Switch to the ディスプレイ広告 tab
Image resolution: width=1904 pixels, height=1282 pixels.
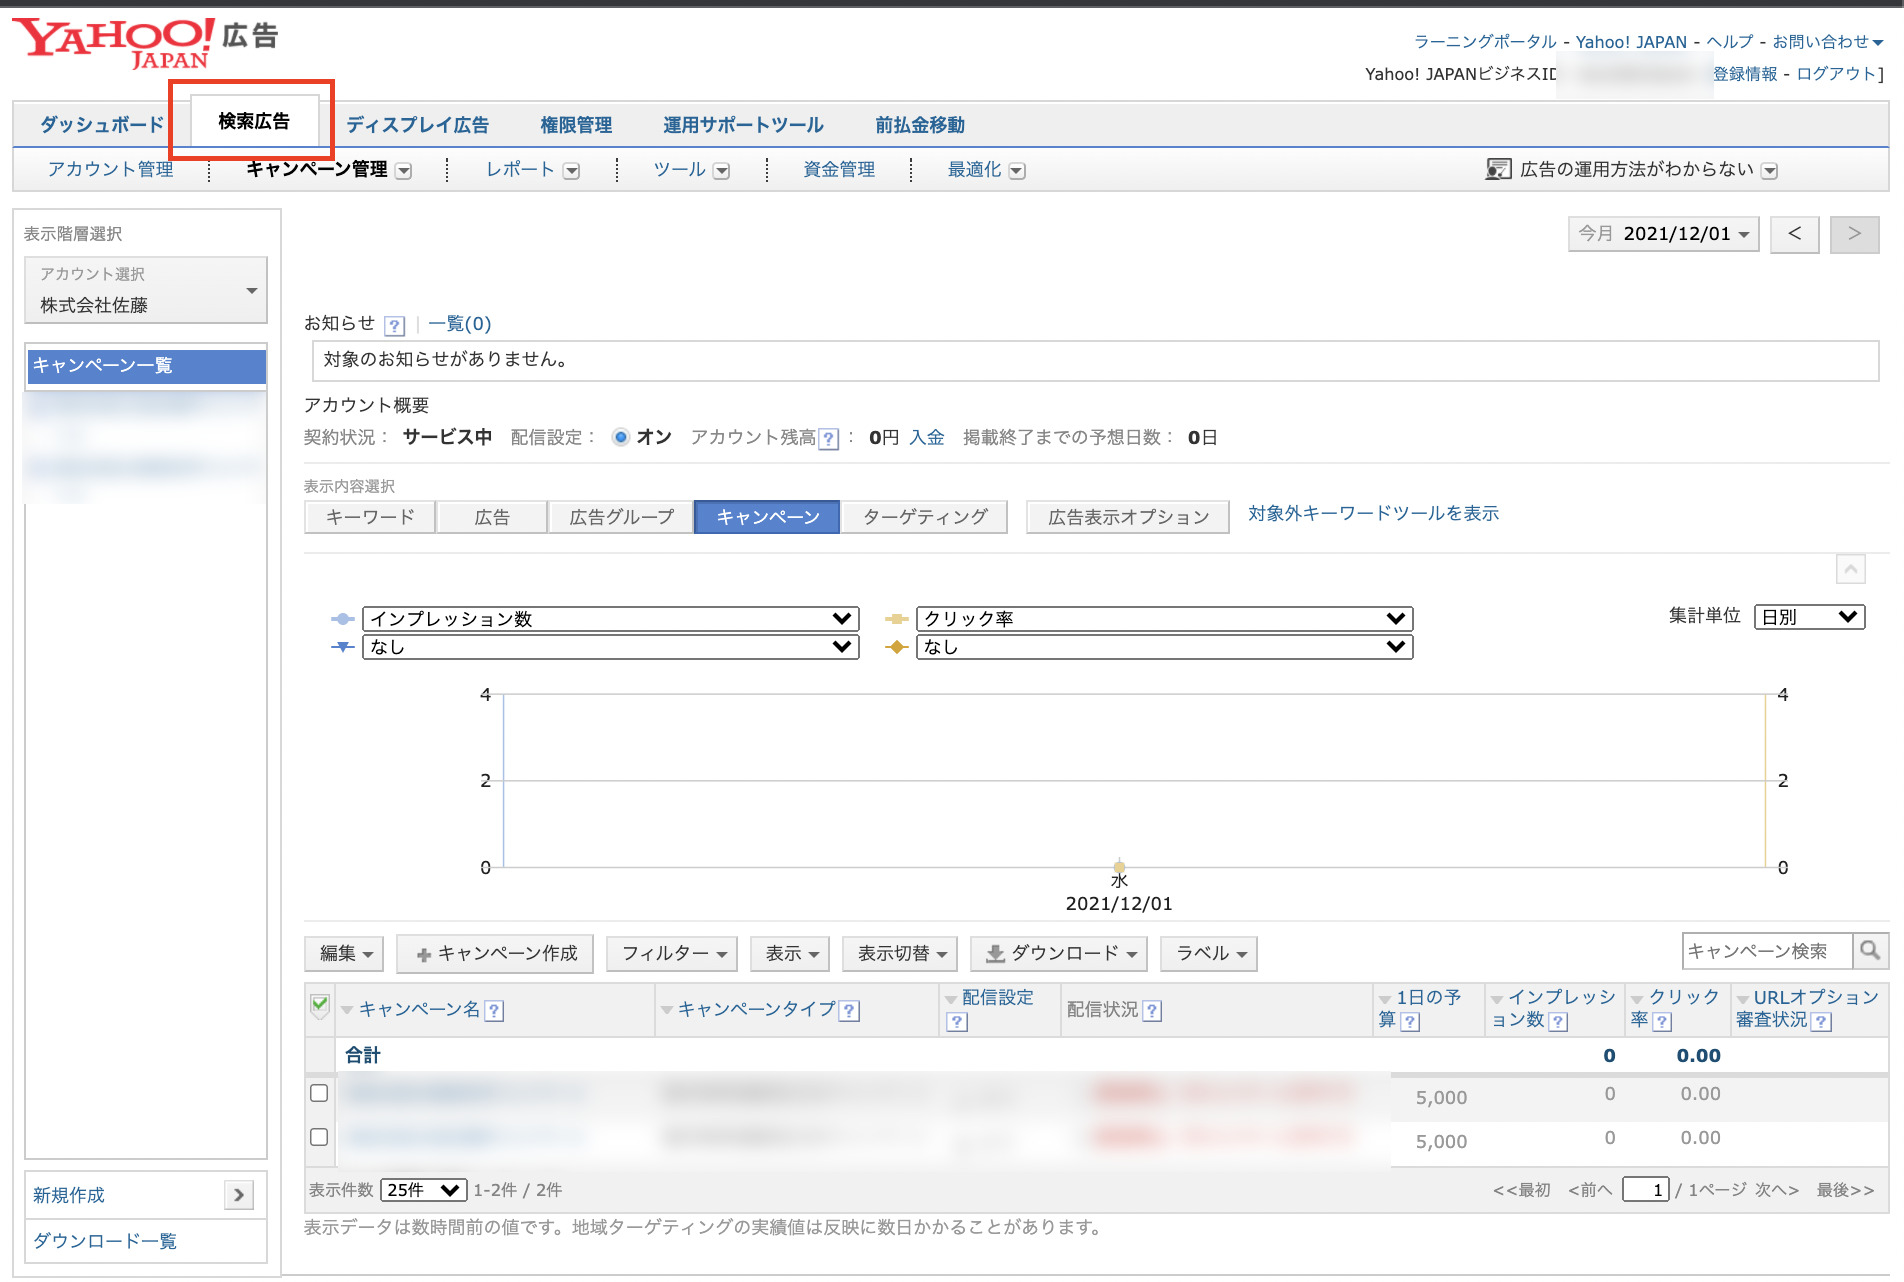coord(417,125)
